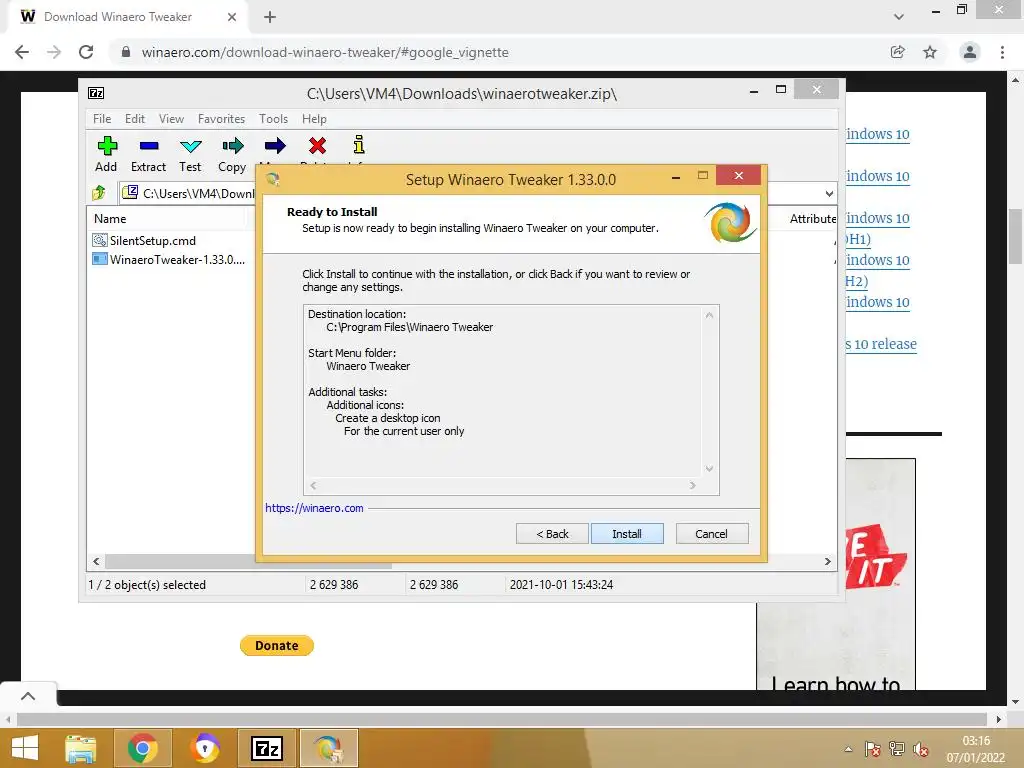
Task: Click the 7z application icon in title bar
Action: pyautogui.click(x=96, y=93)
